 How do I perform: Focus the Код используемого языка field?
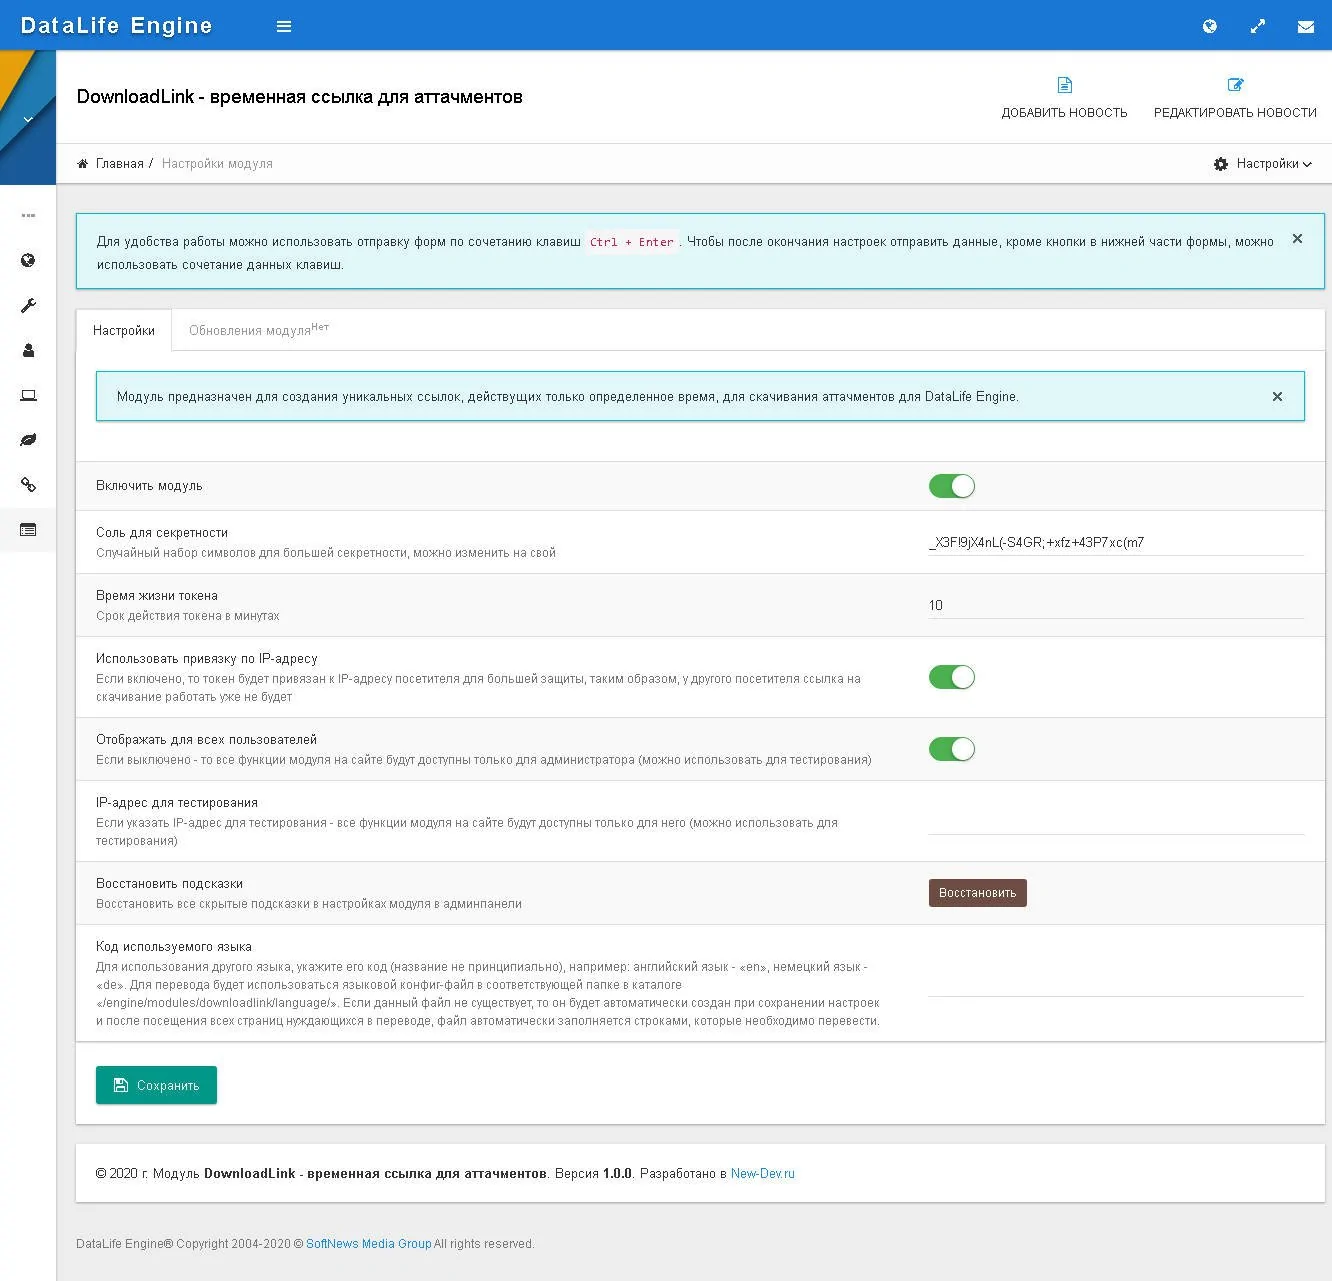tap(1116, 984)
